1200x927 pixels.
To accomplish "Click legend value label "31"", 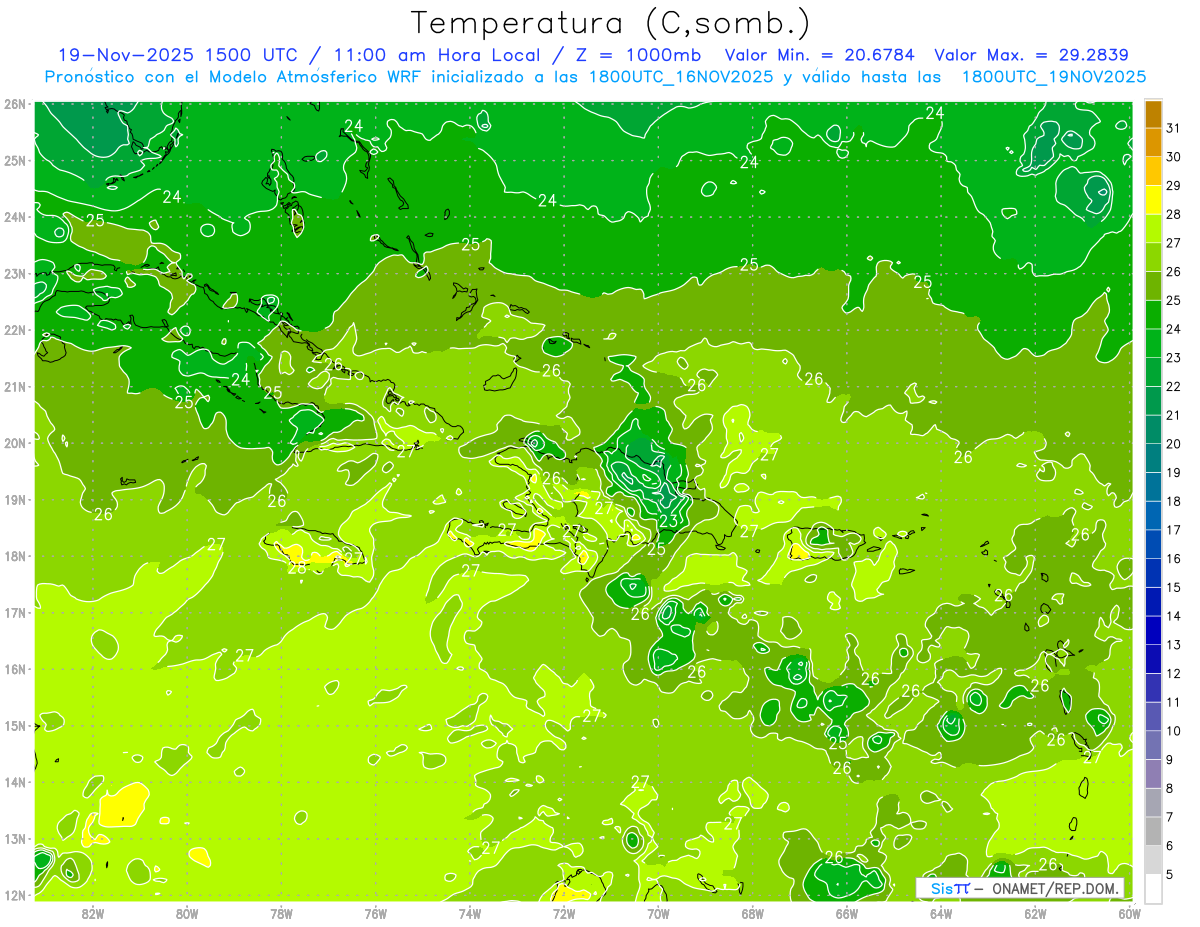I will pyautogui.click(x=1173, y=128).
